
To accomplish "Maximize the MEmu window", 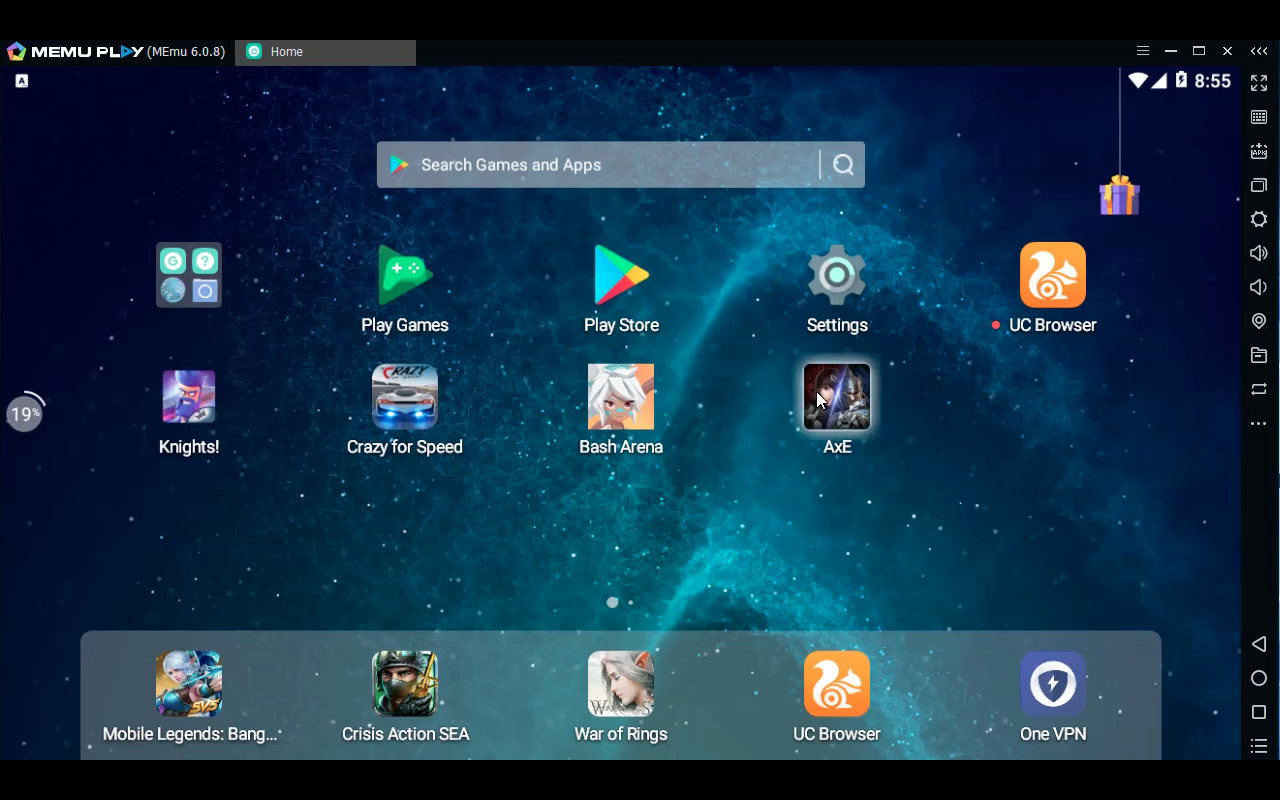I will (x=1199, y=51).
